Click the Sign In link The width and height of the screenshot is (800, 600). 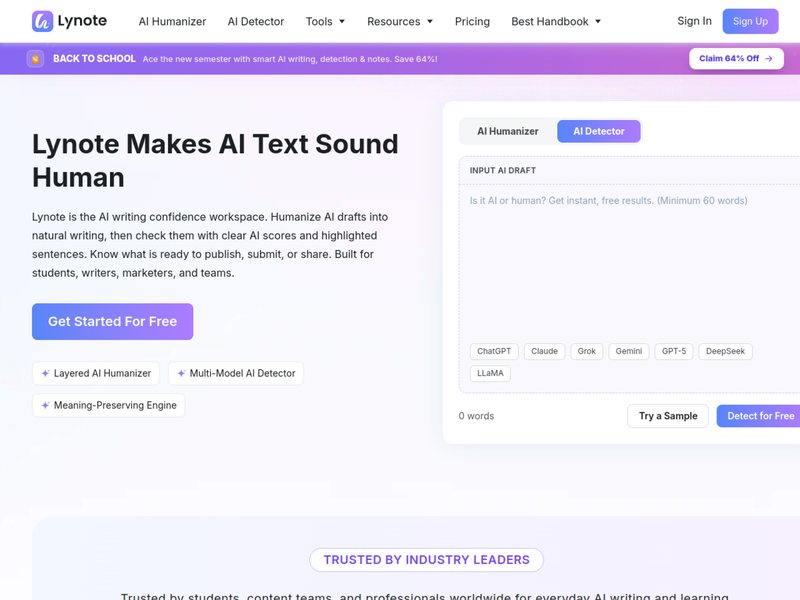694,21
